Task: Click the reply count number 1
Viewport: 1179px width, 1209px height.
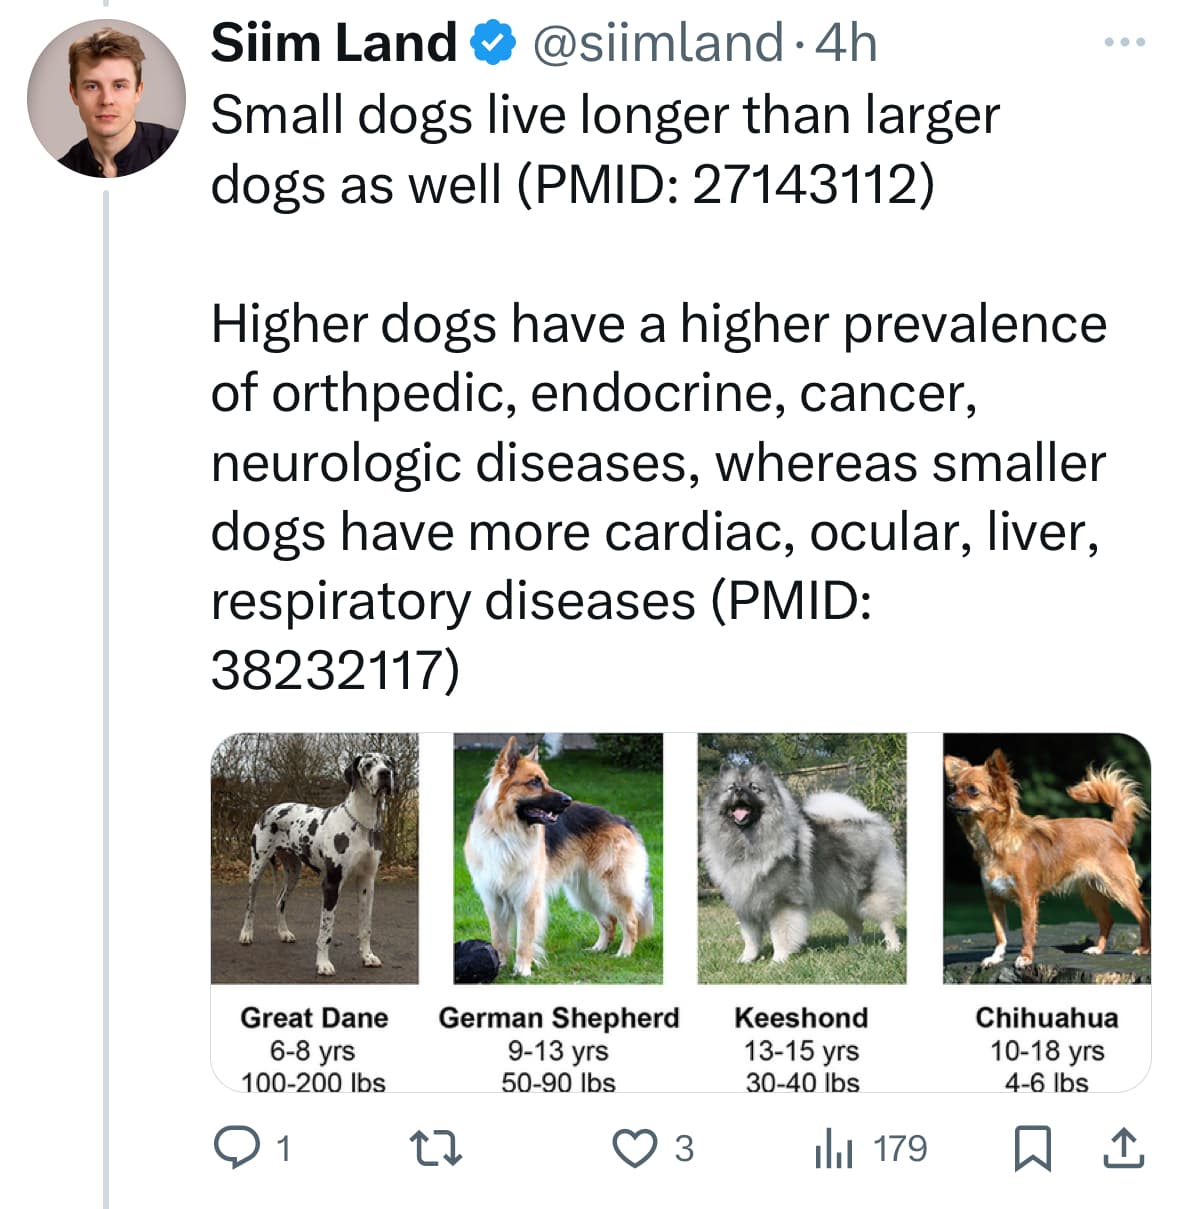Action: point(283,1149)
